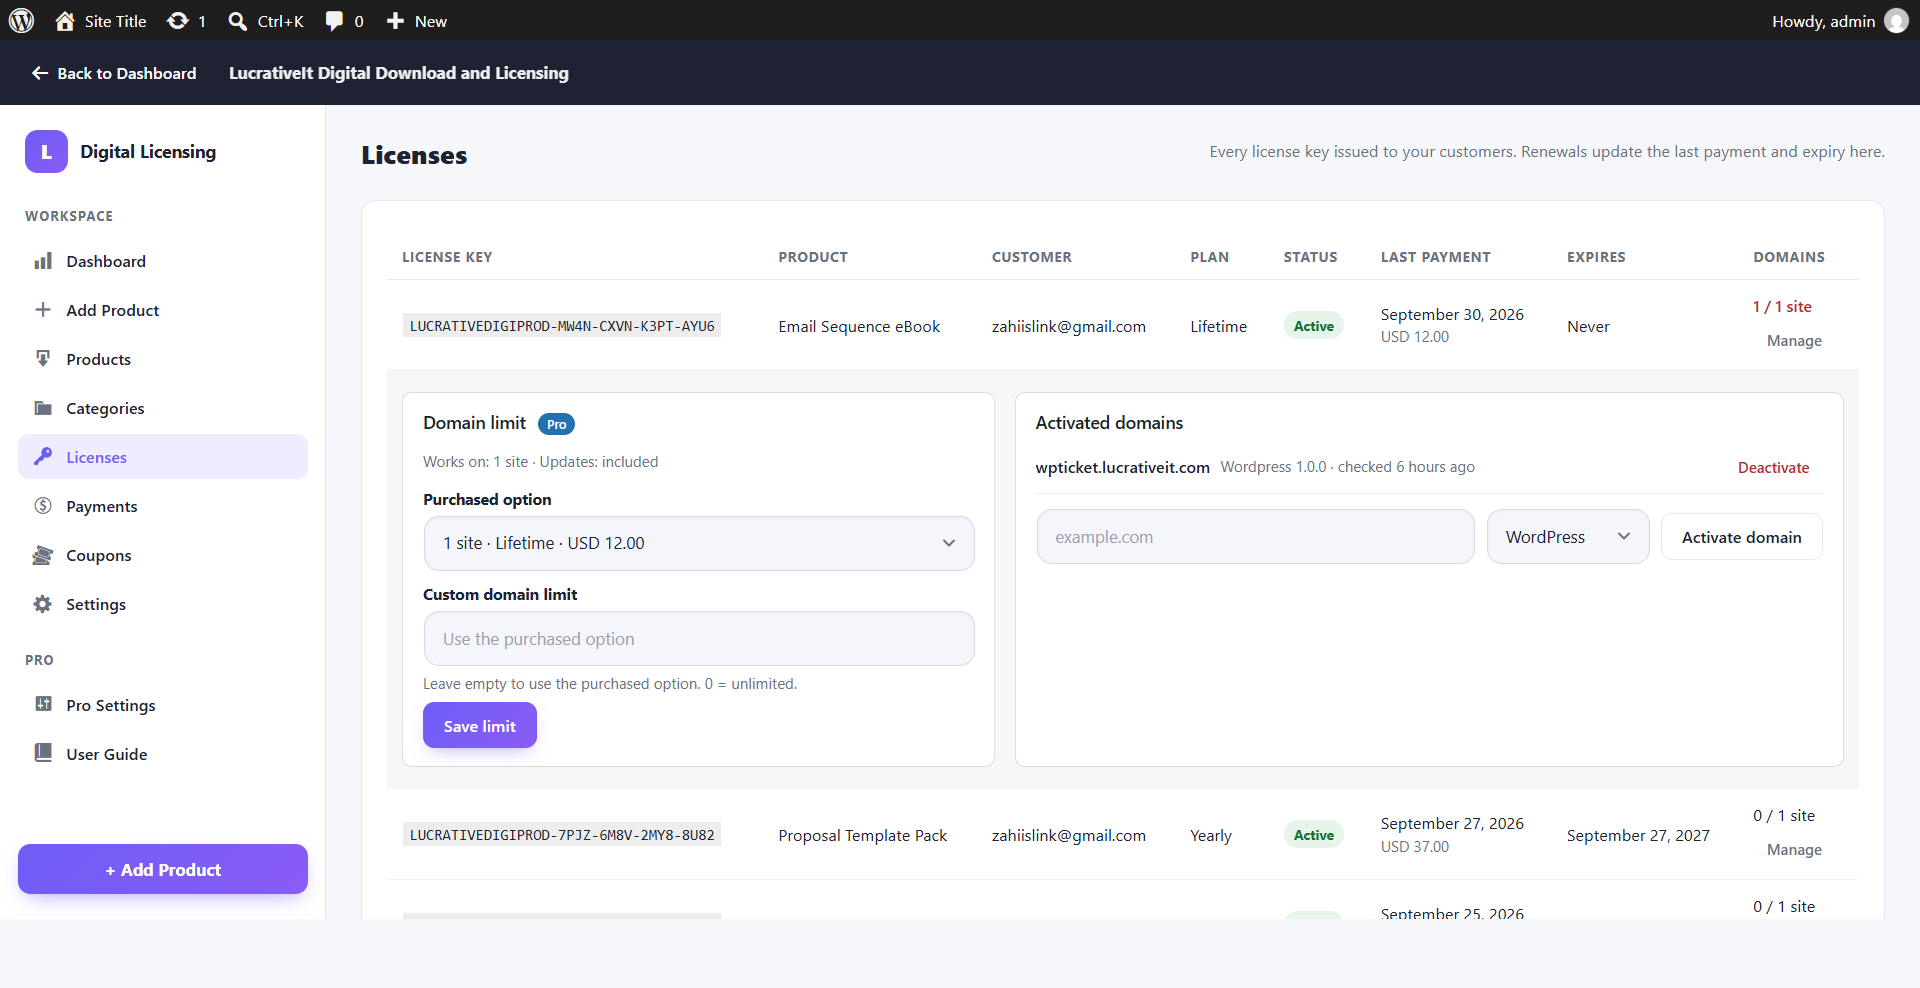Image resolution: width=1920 pixels, height=988 pixels.
Task: Click the Save limit button
Action: (480, 725)
